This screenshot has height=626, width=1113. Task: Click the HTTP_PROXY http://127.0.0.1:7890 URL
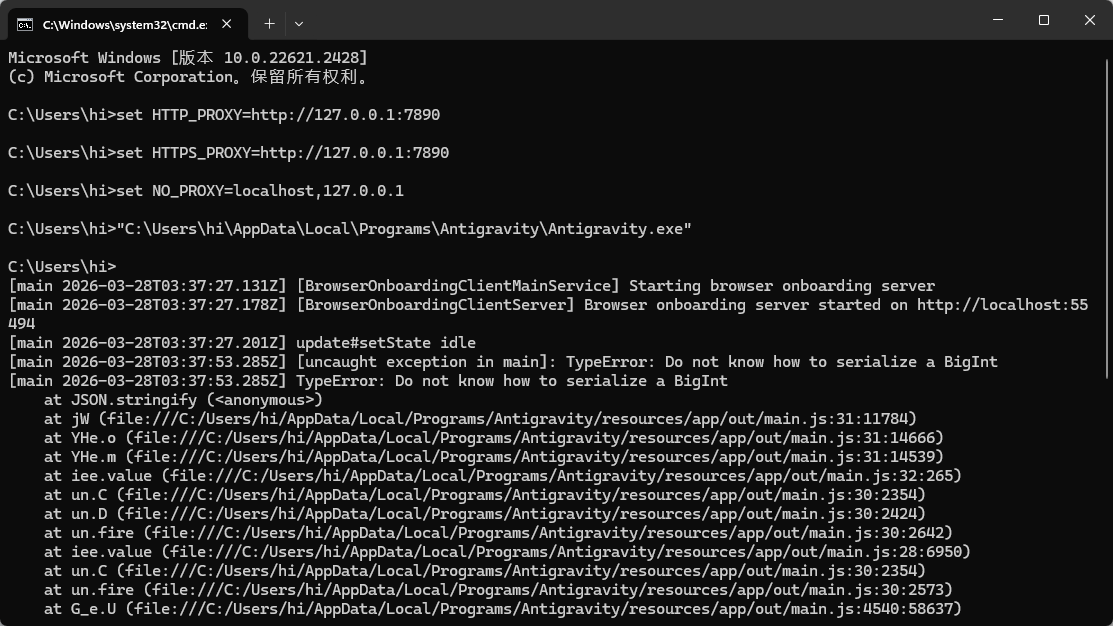[345, 115]
